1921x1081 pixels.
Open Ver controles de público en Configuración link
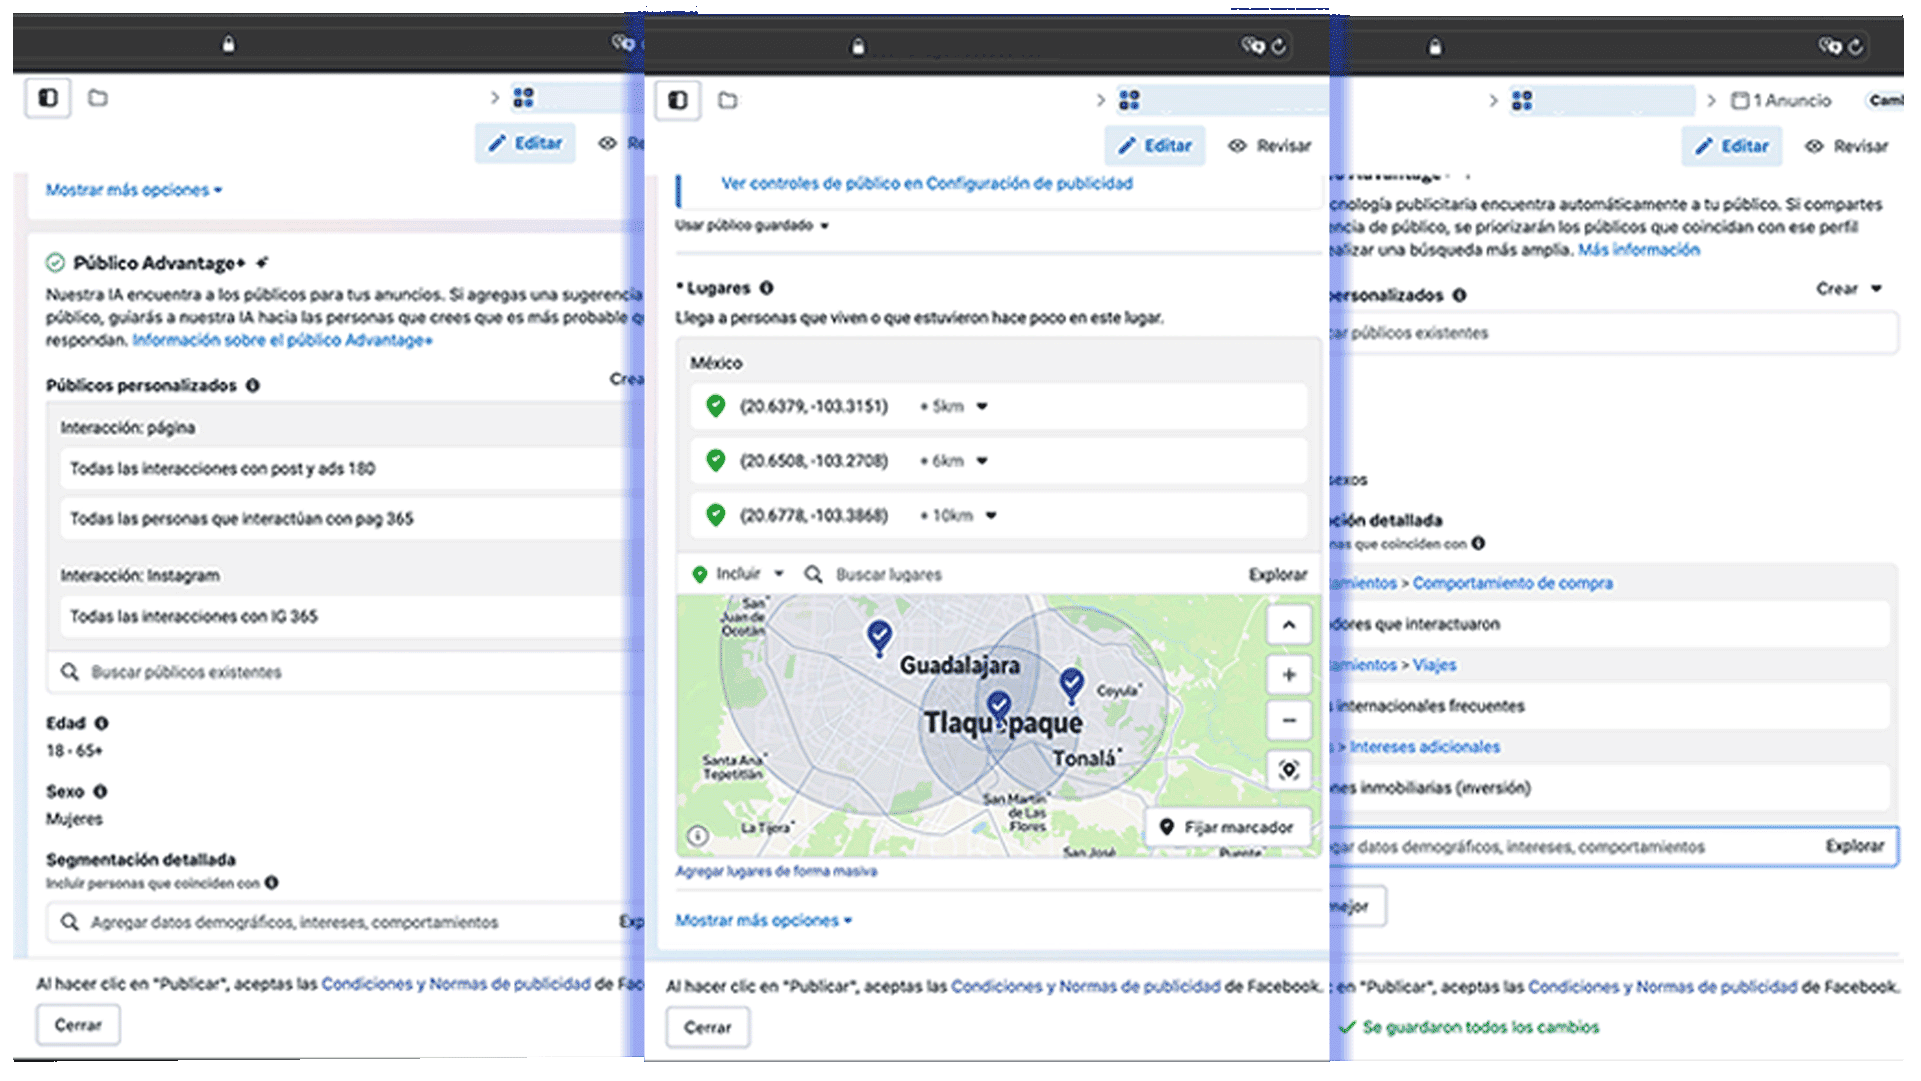(x=927, y=183)
